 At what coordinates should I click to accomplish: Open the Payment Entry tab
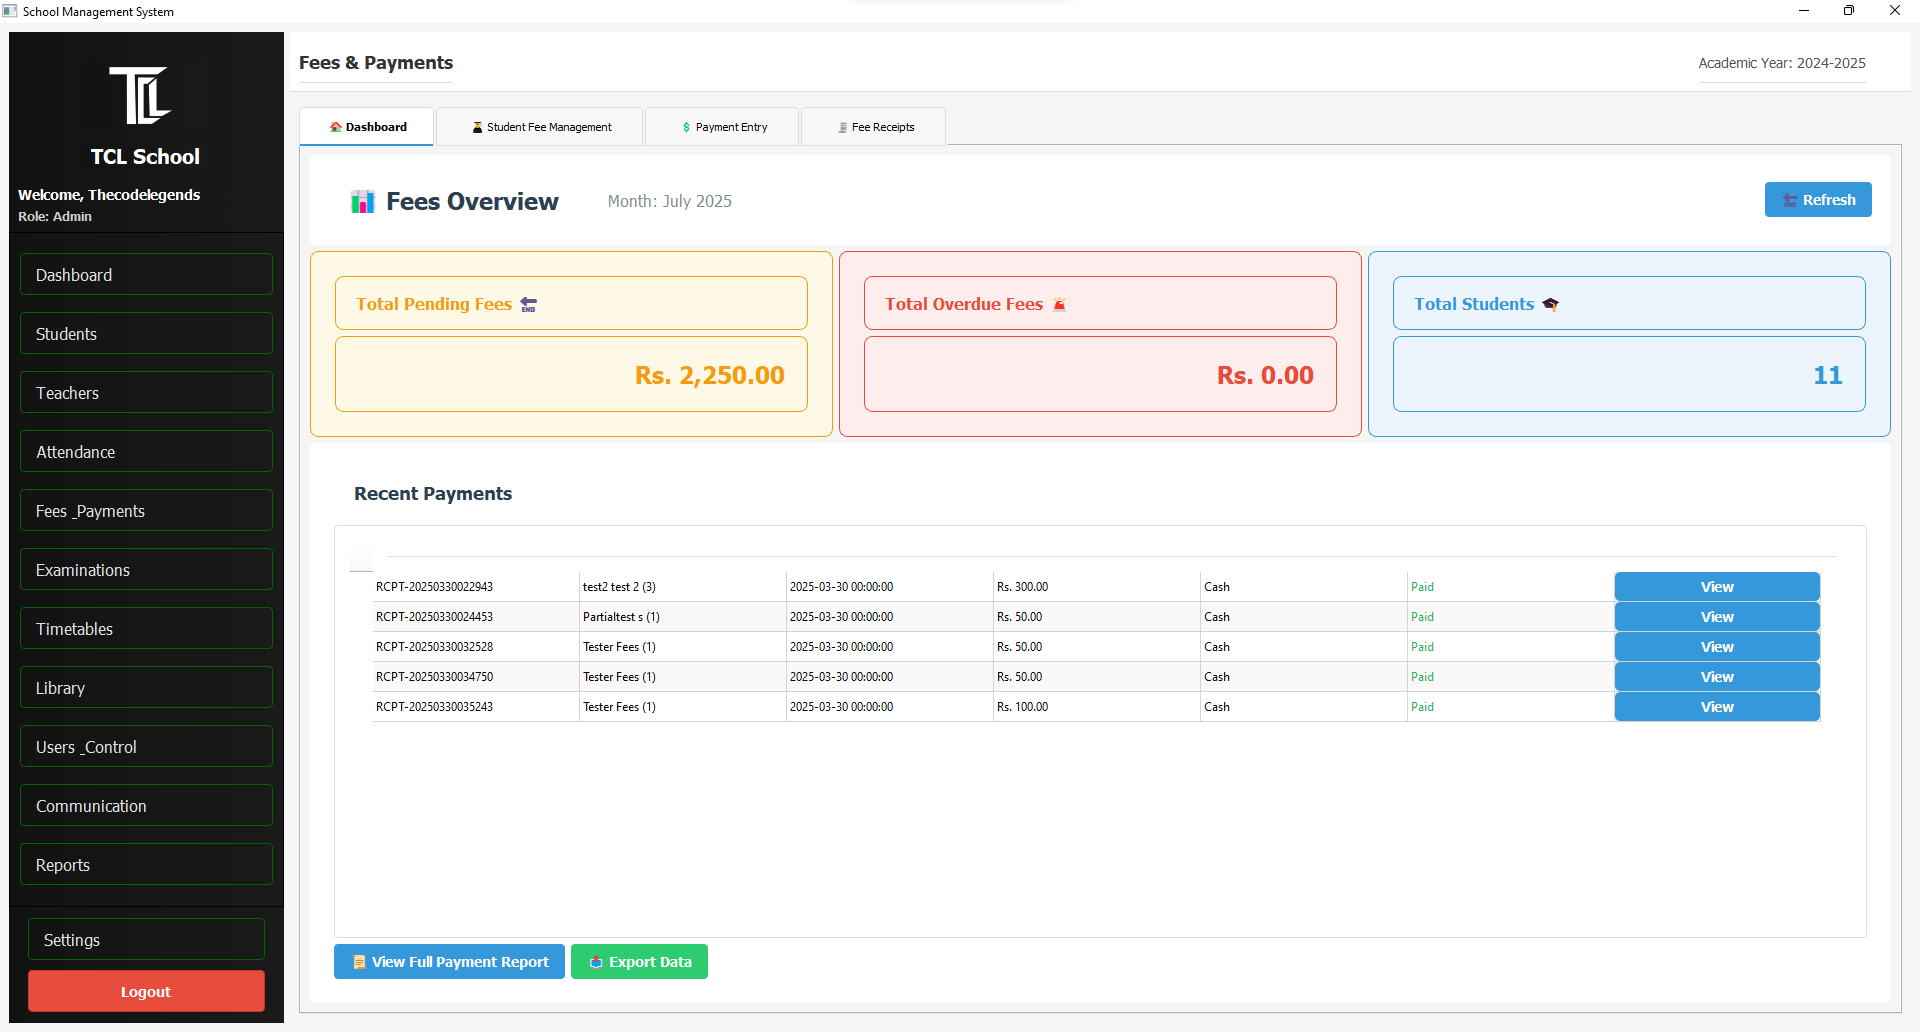pos(722,127)
